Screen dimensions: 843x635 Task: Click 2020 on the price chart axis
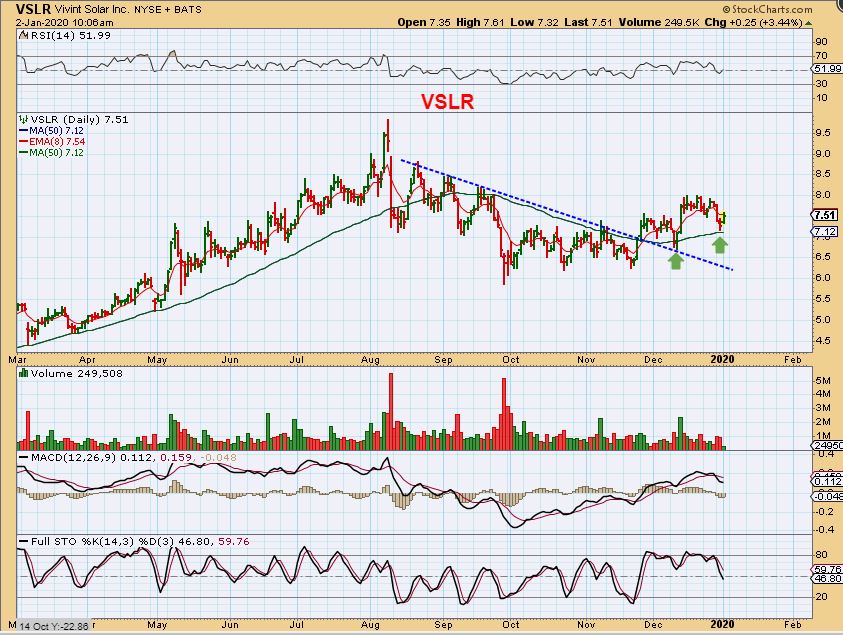point(722,360)
